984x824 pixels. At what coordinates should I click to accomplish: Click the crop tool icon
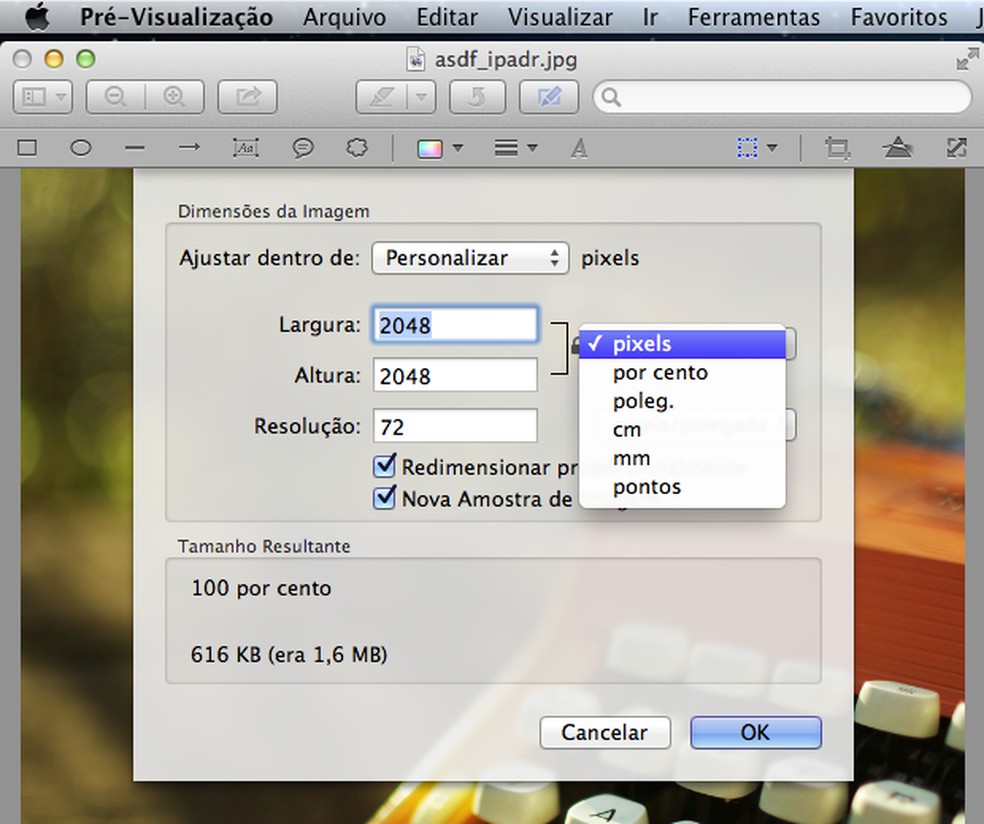click(837, 149)
